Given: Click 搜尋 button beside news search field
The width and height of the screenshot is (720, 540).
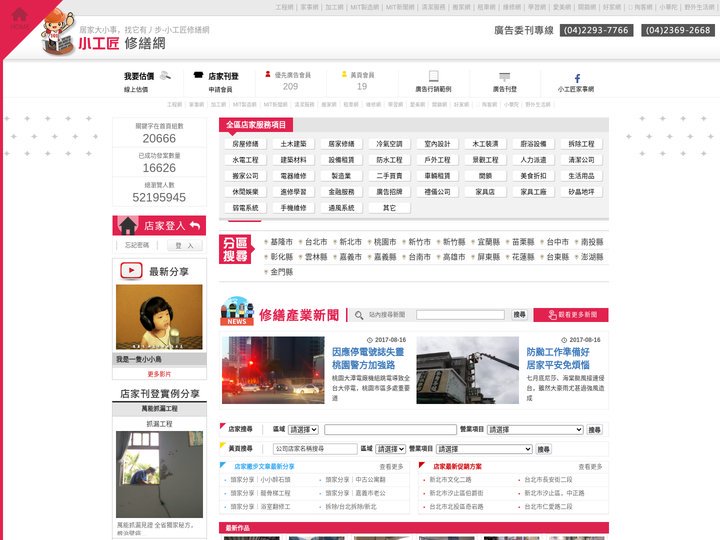Looking at the screenshot, I should tap(519, 315).
